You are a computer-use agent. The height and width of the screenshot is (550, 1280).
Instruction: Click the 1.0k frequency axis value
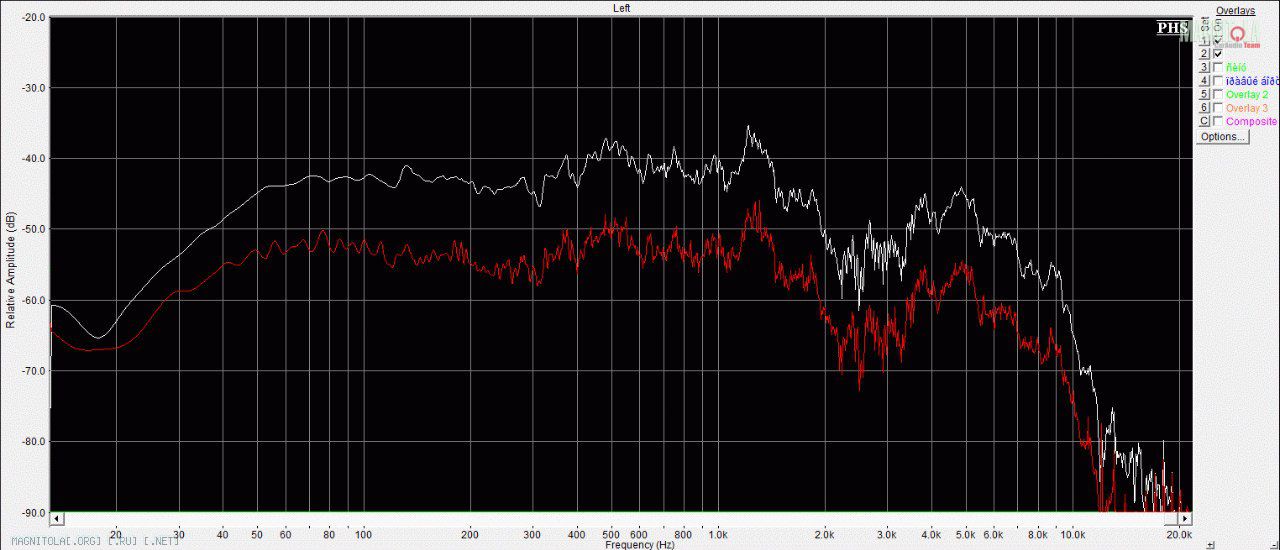click(717, 534)
